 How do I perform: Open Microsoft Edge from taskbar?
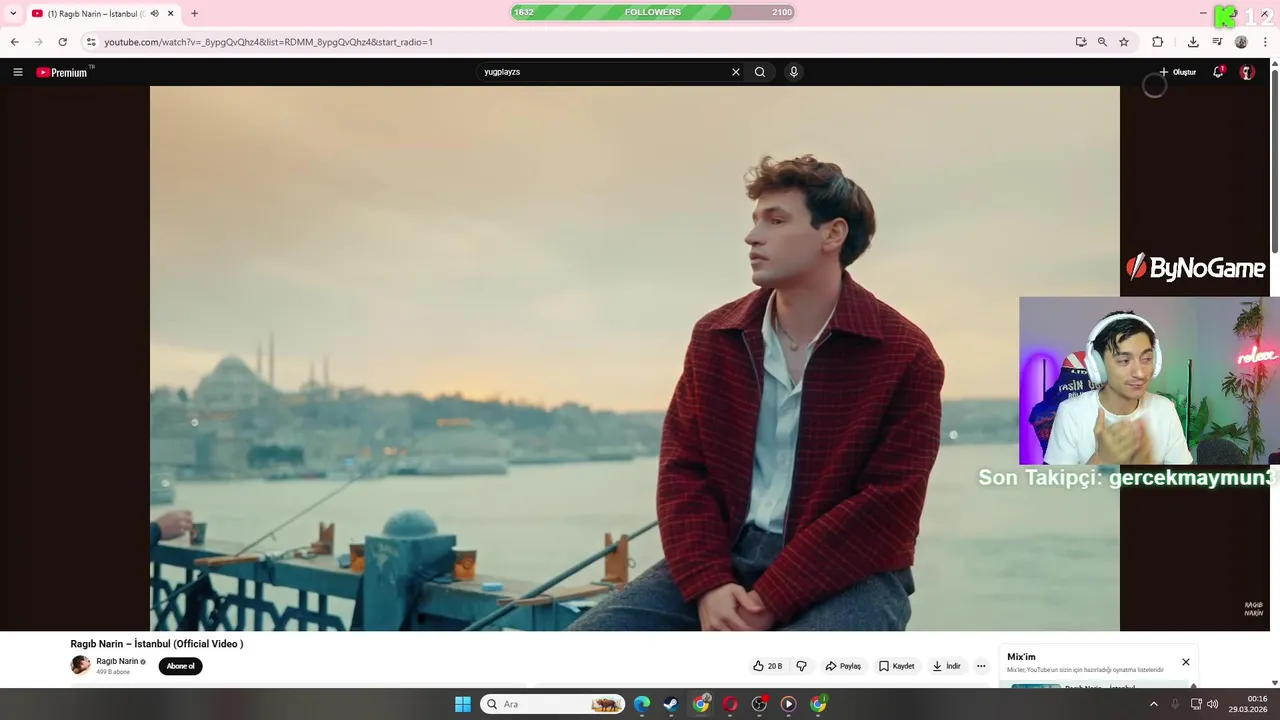click(642, 704)
